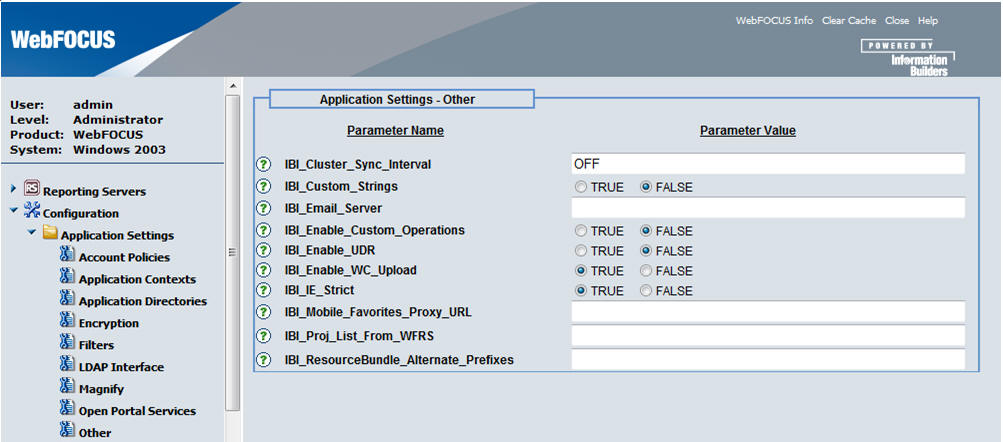Click help icon for IBI_Cluster_Sync_Interval
1003x442 pixels.
click(x=263, y=164)
